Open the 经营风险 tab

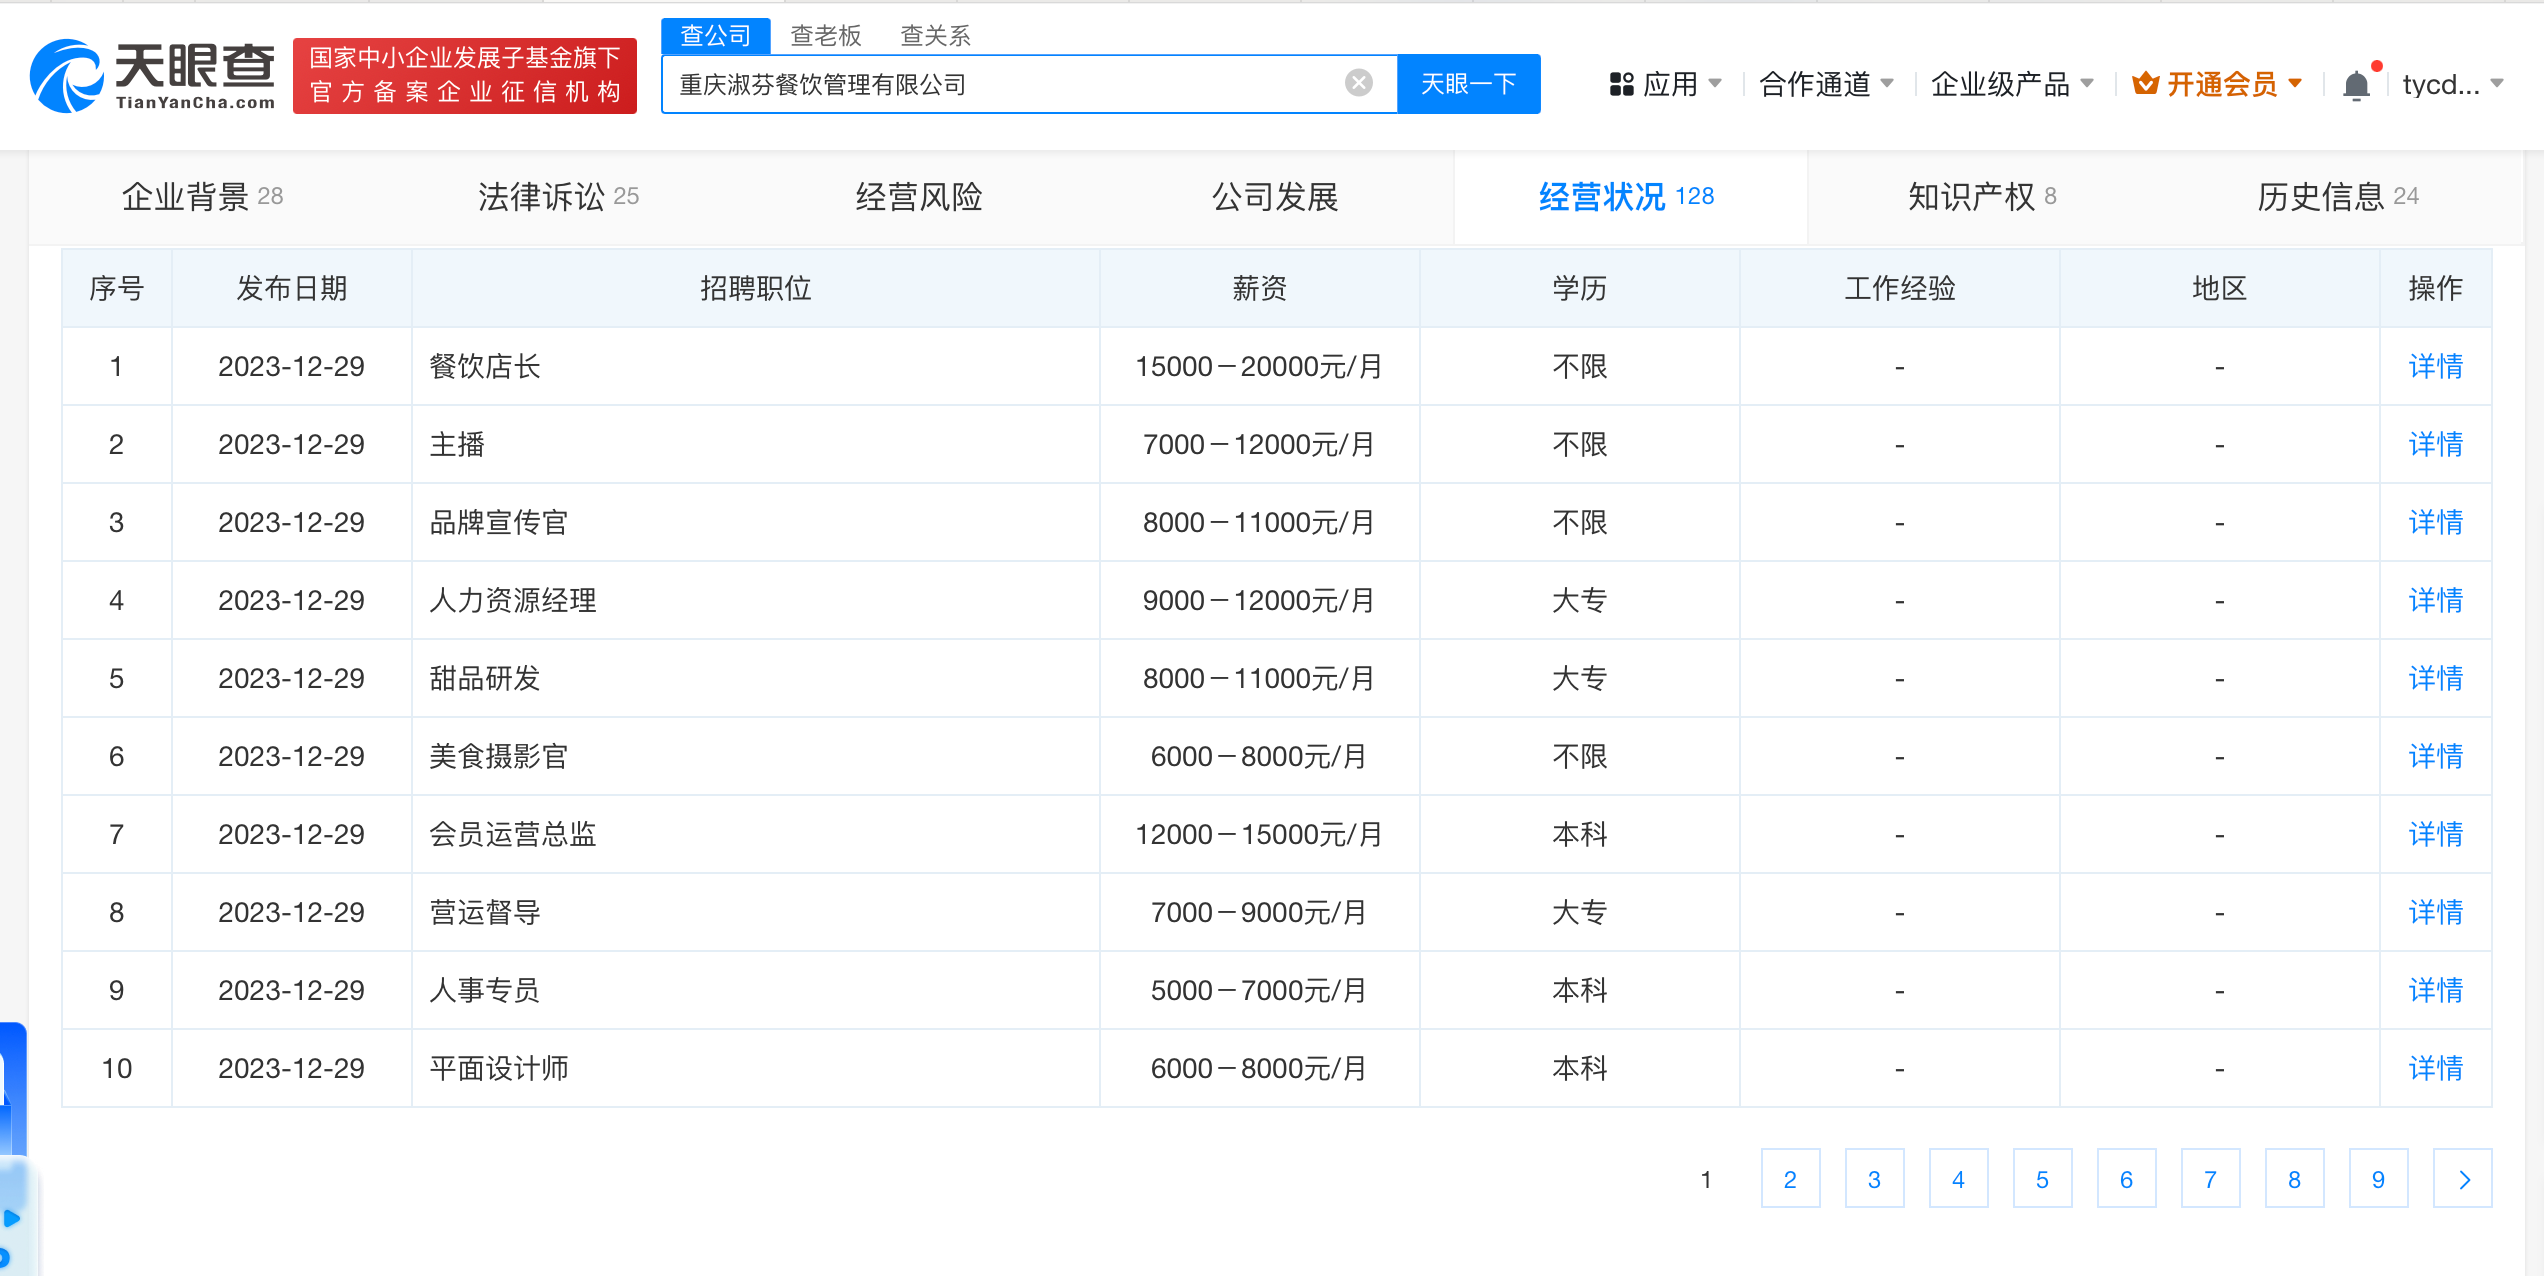click(x=919, y=197)
